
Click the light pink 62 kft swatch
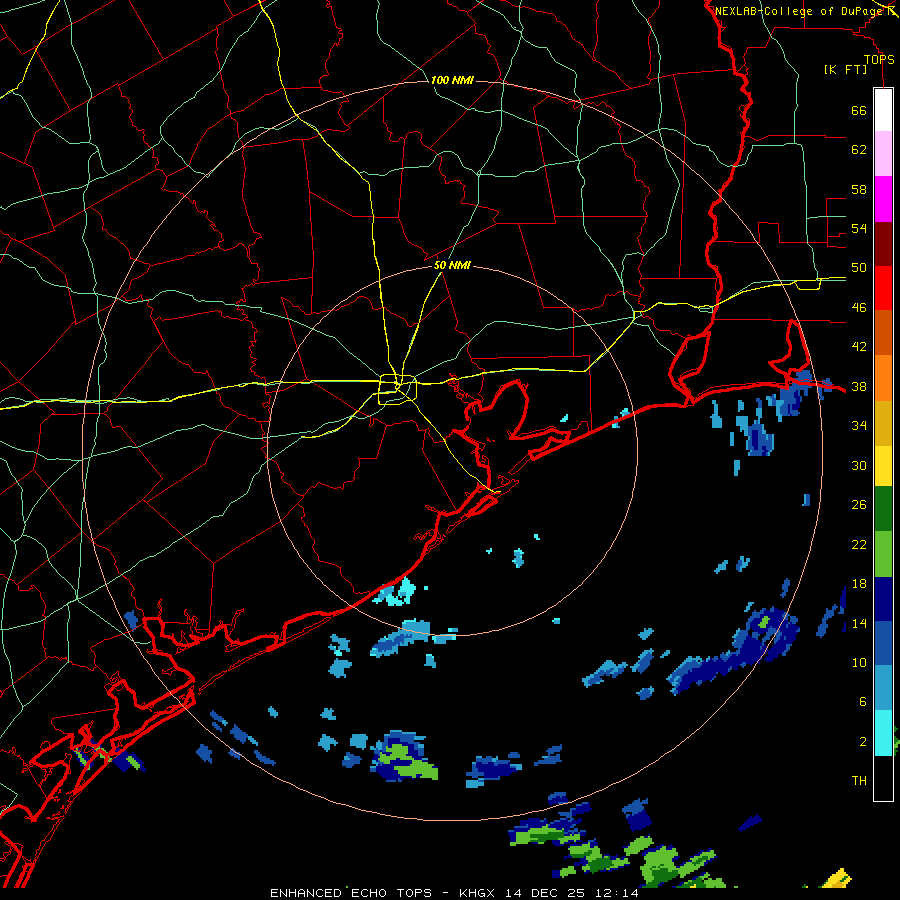coord(883,153)
